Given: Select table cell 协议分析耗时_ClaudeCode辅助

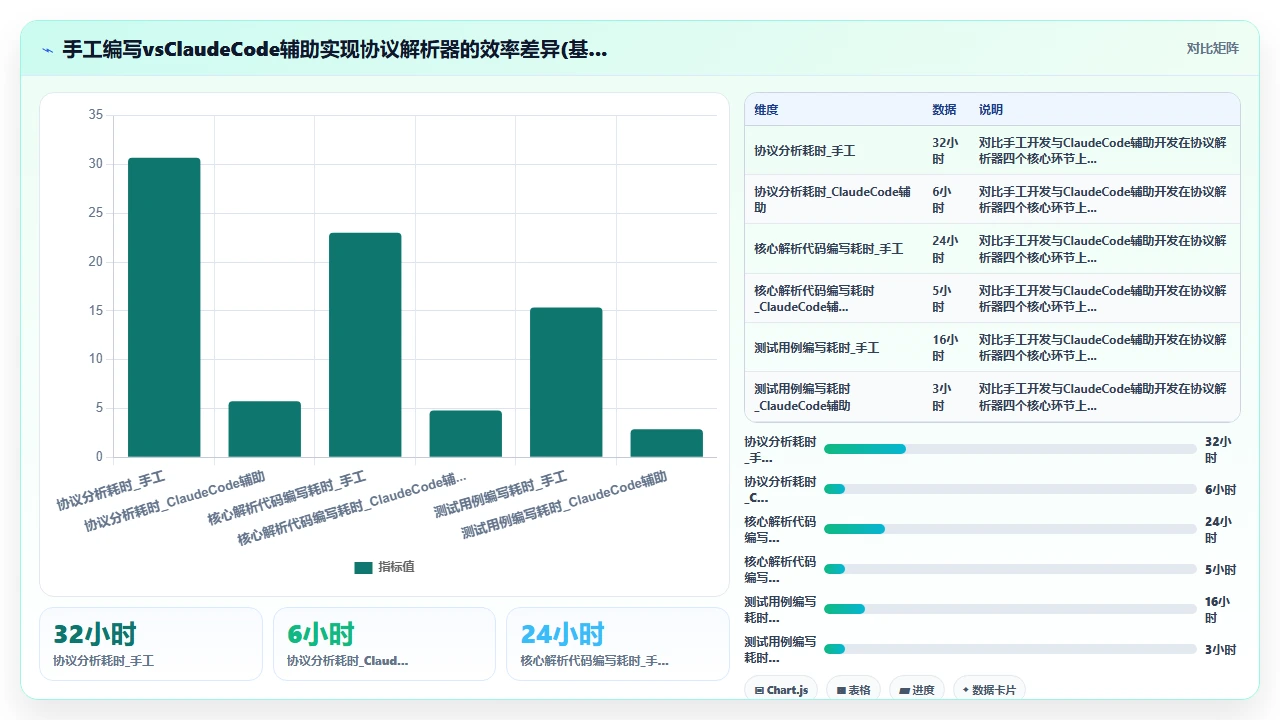Looking at the screenshot, I should click(x=832, y=200).
